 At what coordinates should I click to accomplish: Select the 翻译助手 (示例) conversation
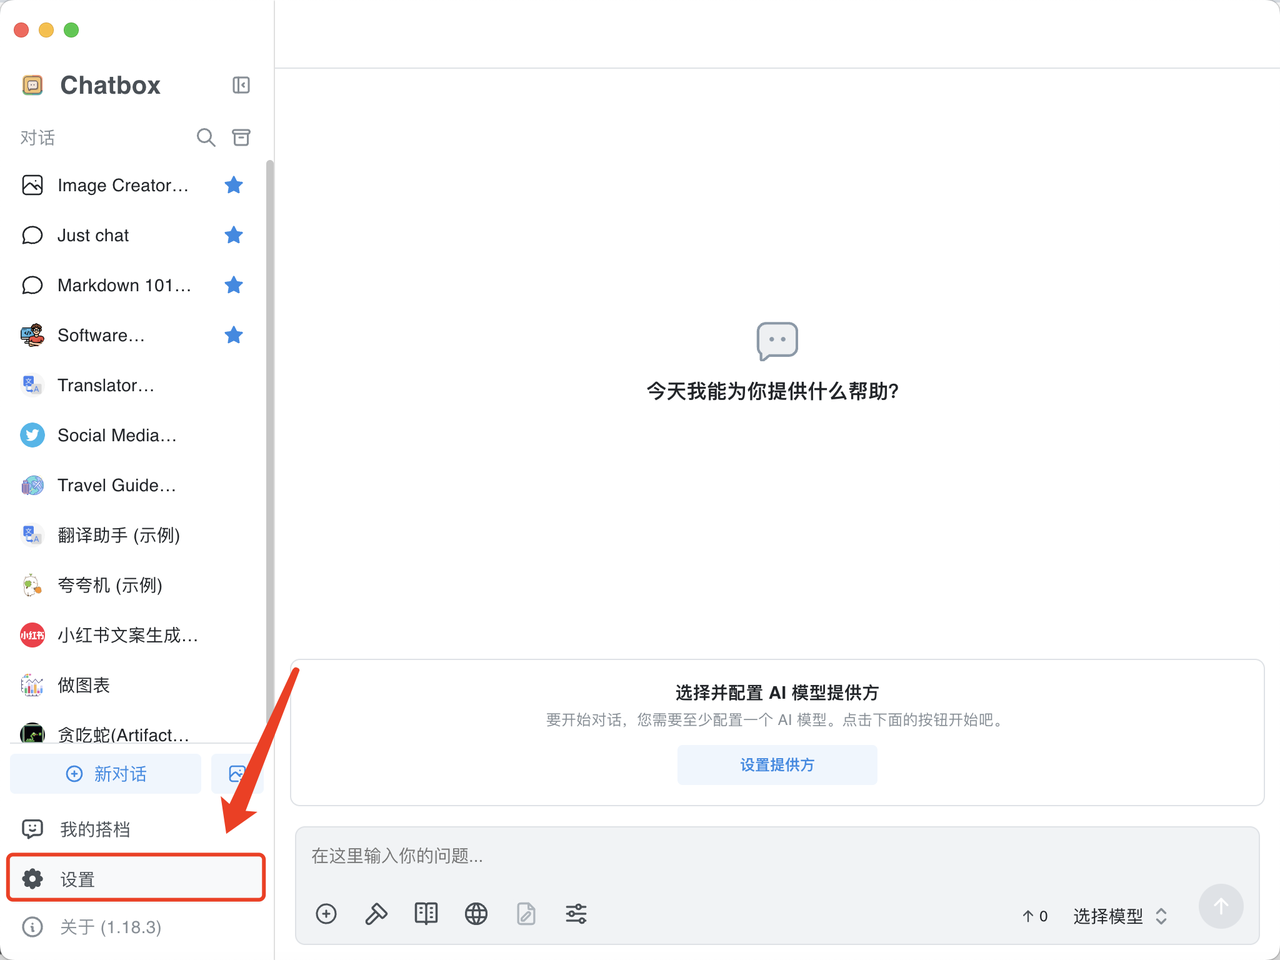(x=118, y=535)
